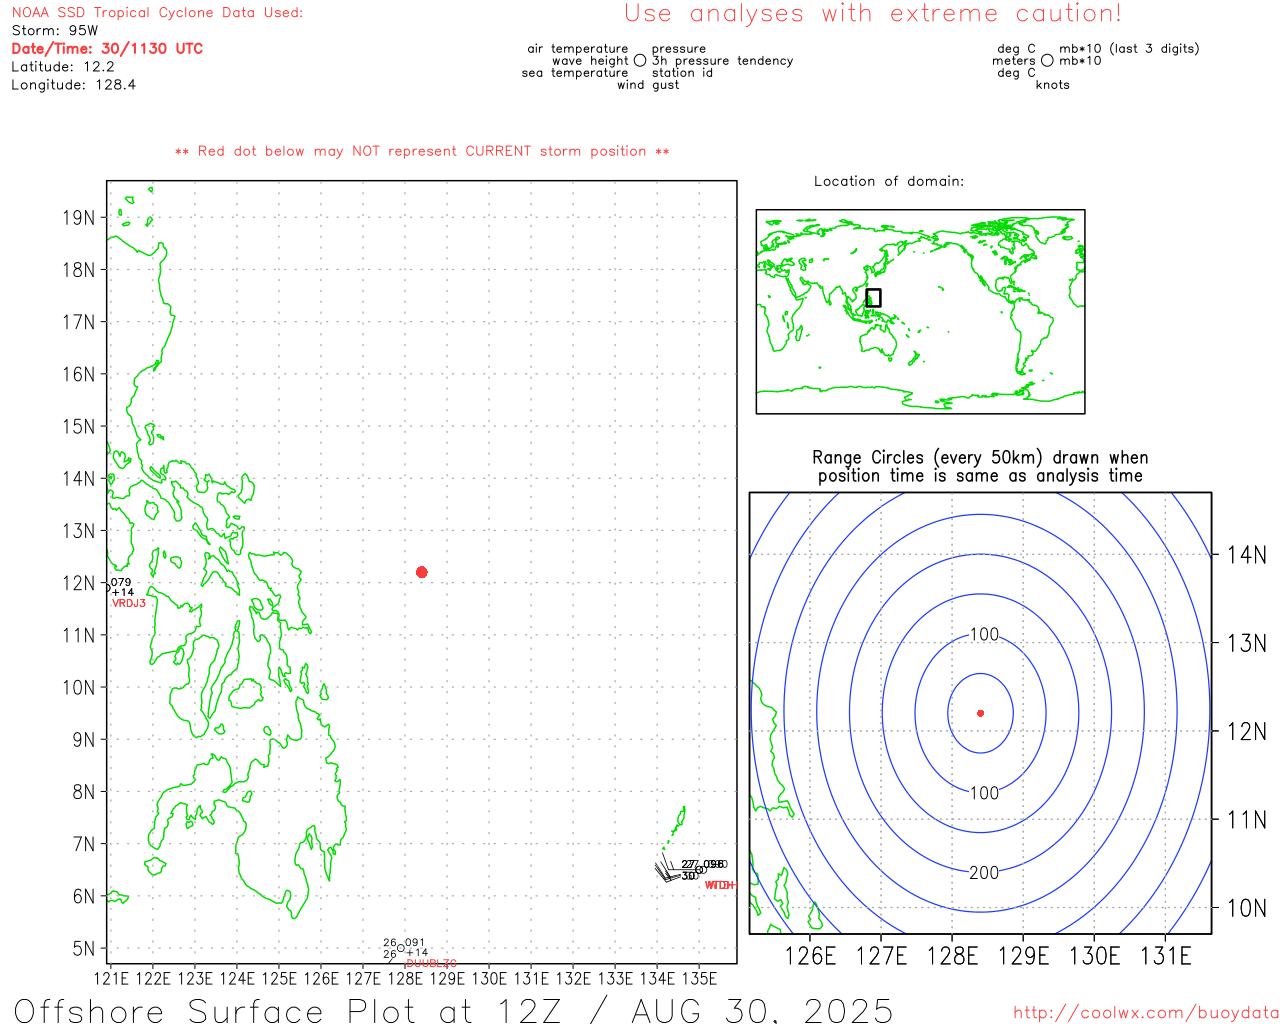Click the 'meters' units label
The image size is (1280, 1024).
click(1014, 61)
